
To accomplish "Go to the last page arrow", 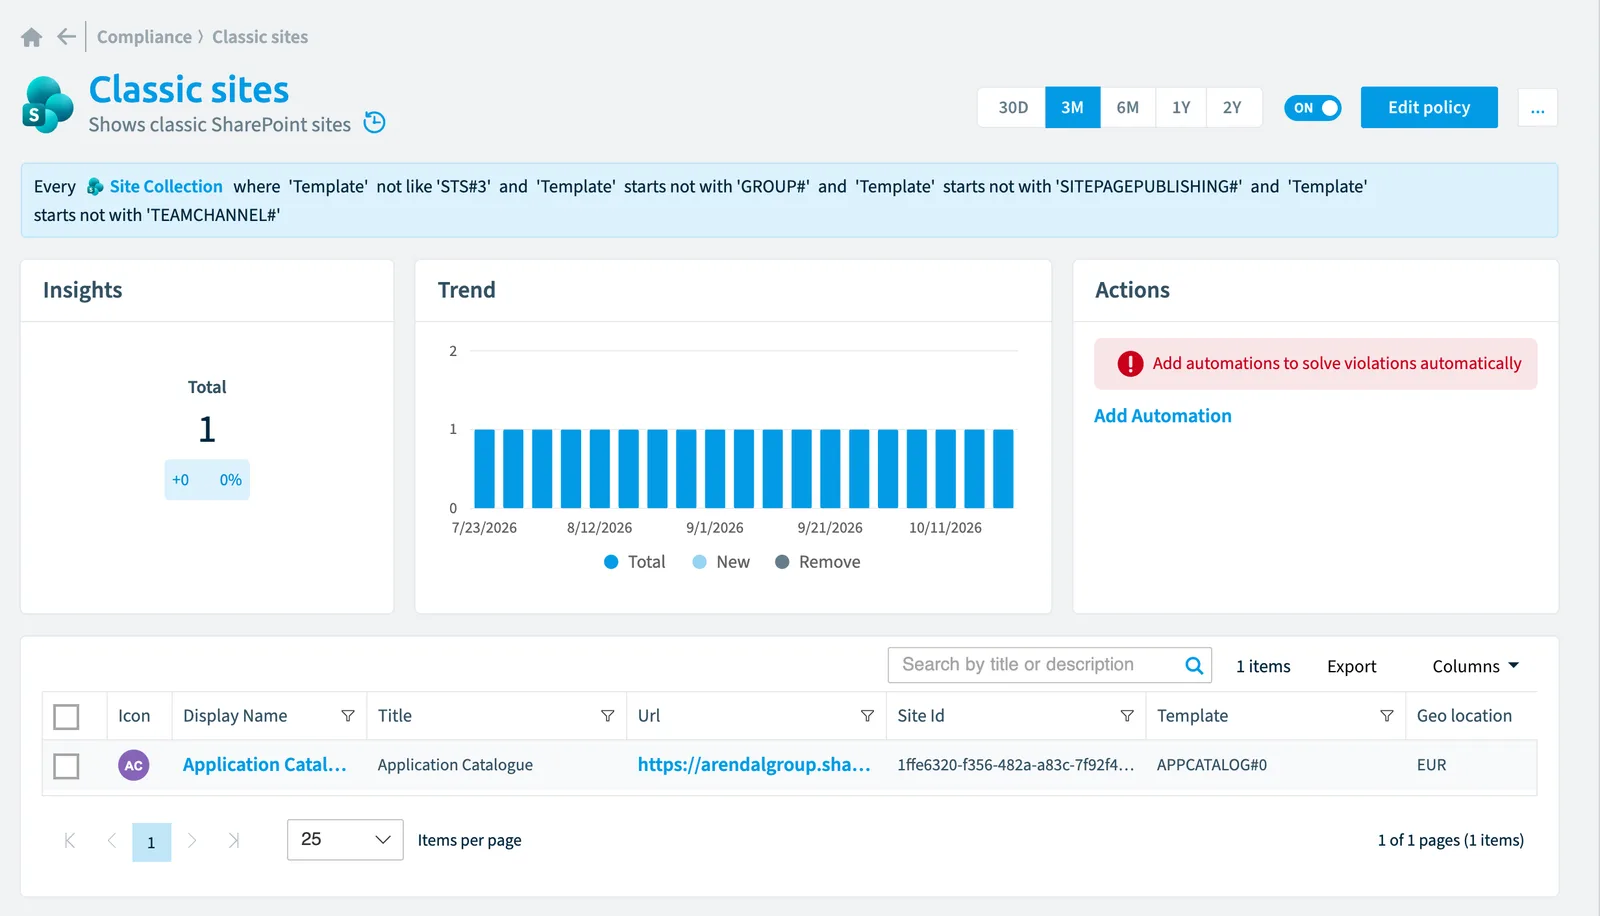I will [234, 841].
